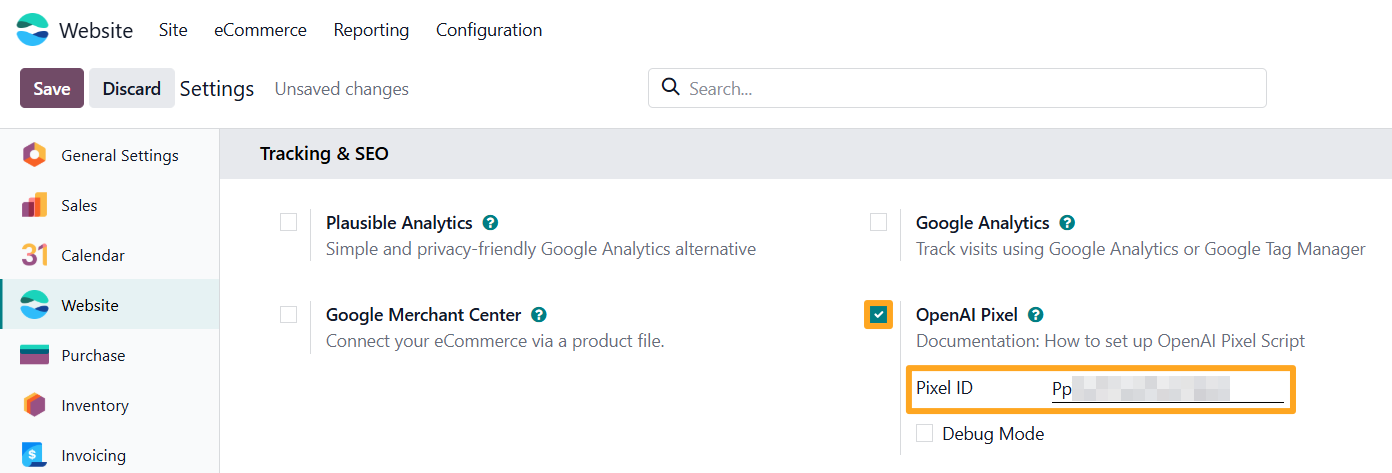Open the Reporting menu

tap(371, 30)
